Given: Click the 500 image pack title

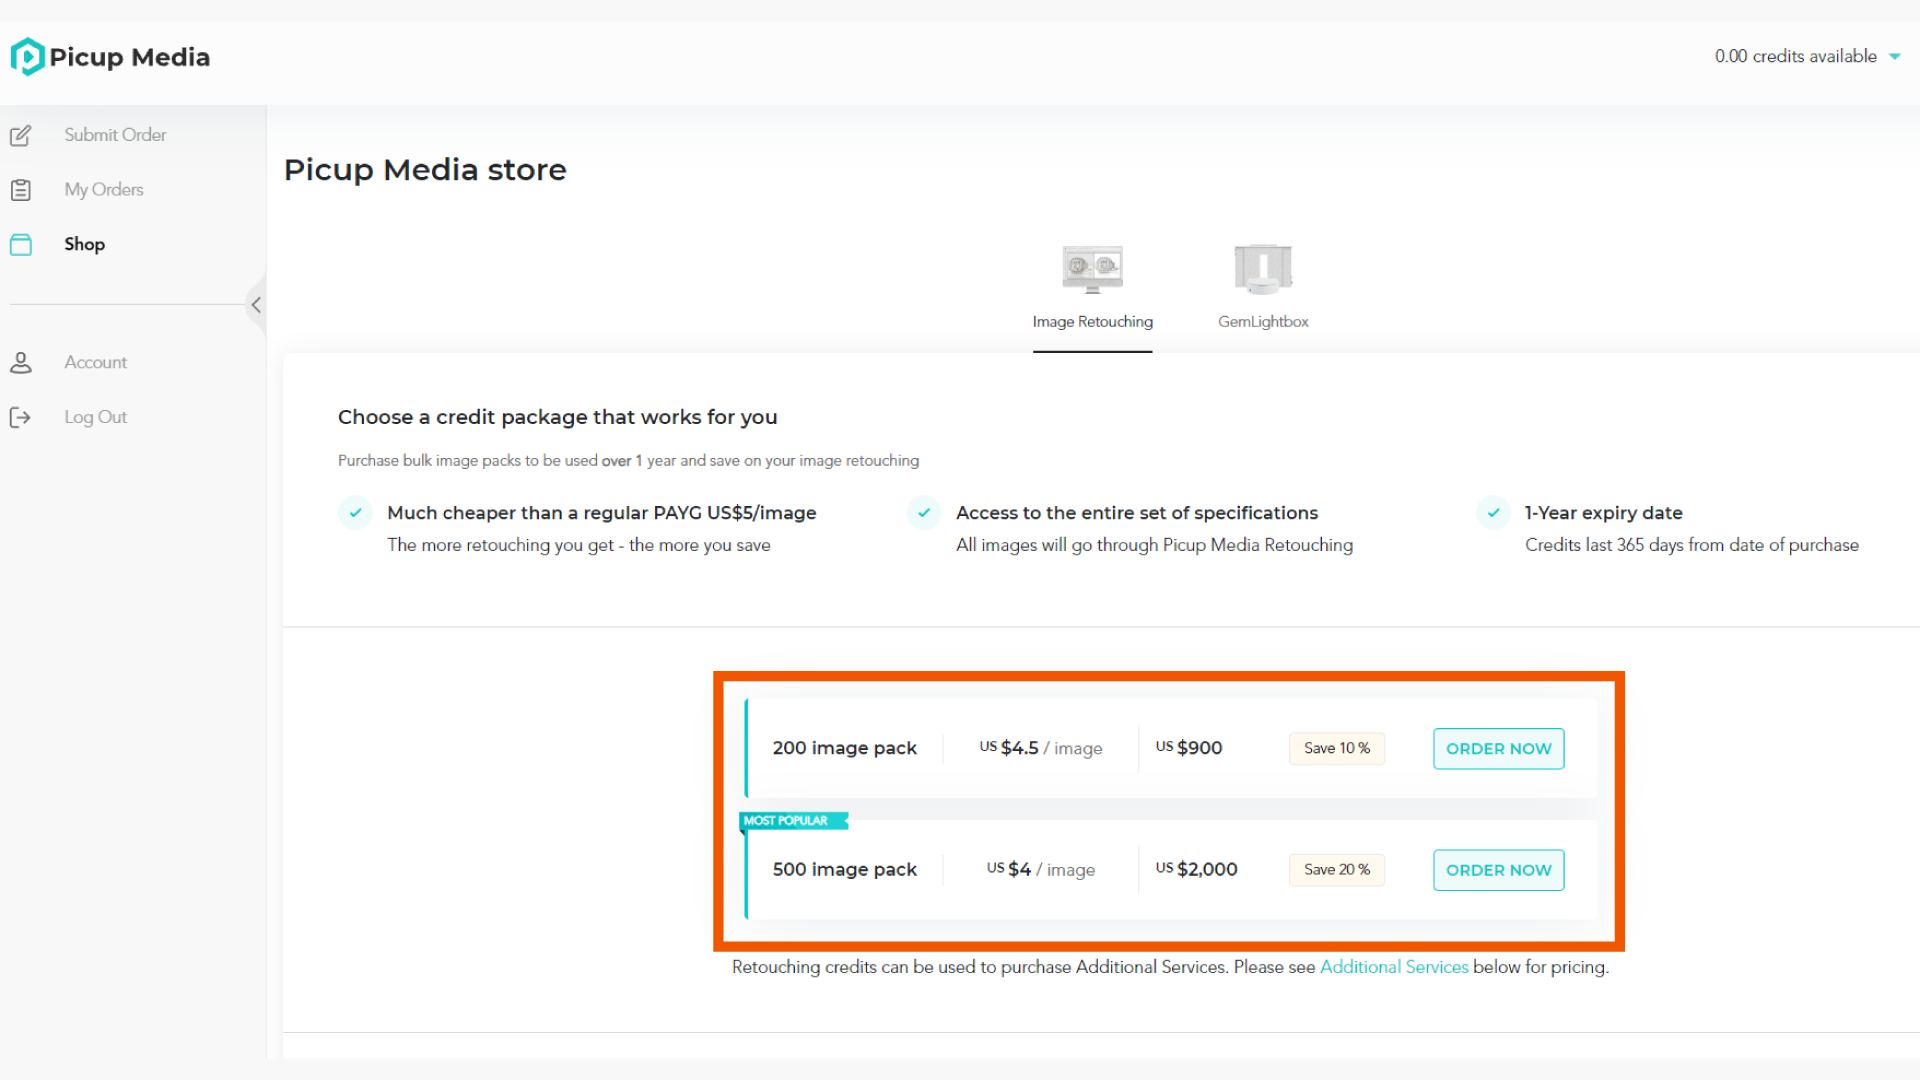Looking at the screenshot, I should click(844, 870).
